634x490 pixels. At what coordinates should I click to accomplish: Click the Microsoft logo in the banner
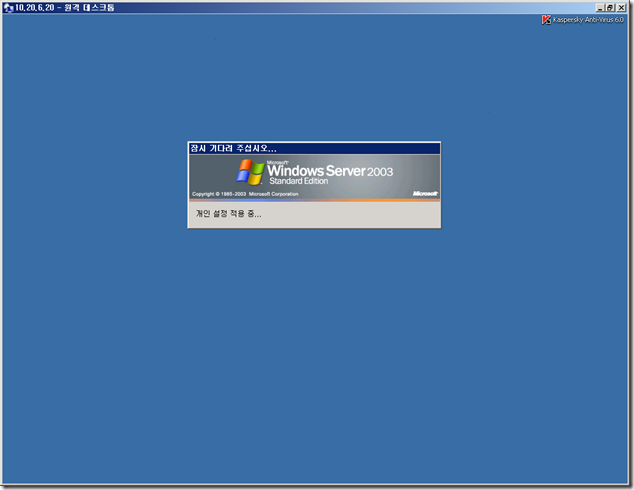coord(425,194)
